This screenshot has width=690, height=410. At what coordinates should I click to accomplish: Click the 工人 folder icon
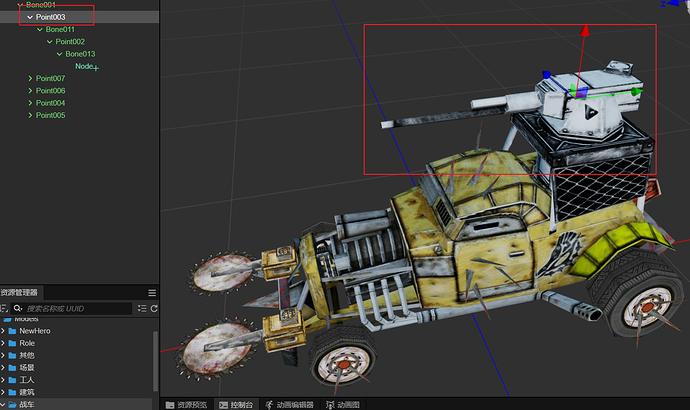12,380
